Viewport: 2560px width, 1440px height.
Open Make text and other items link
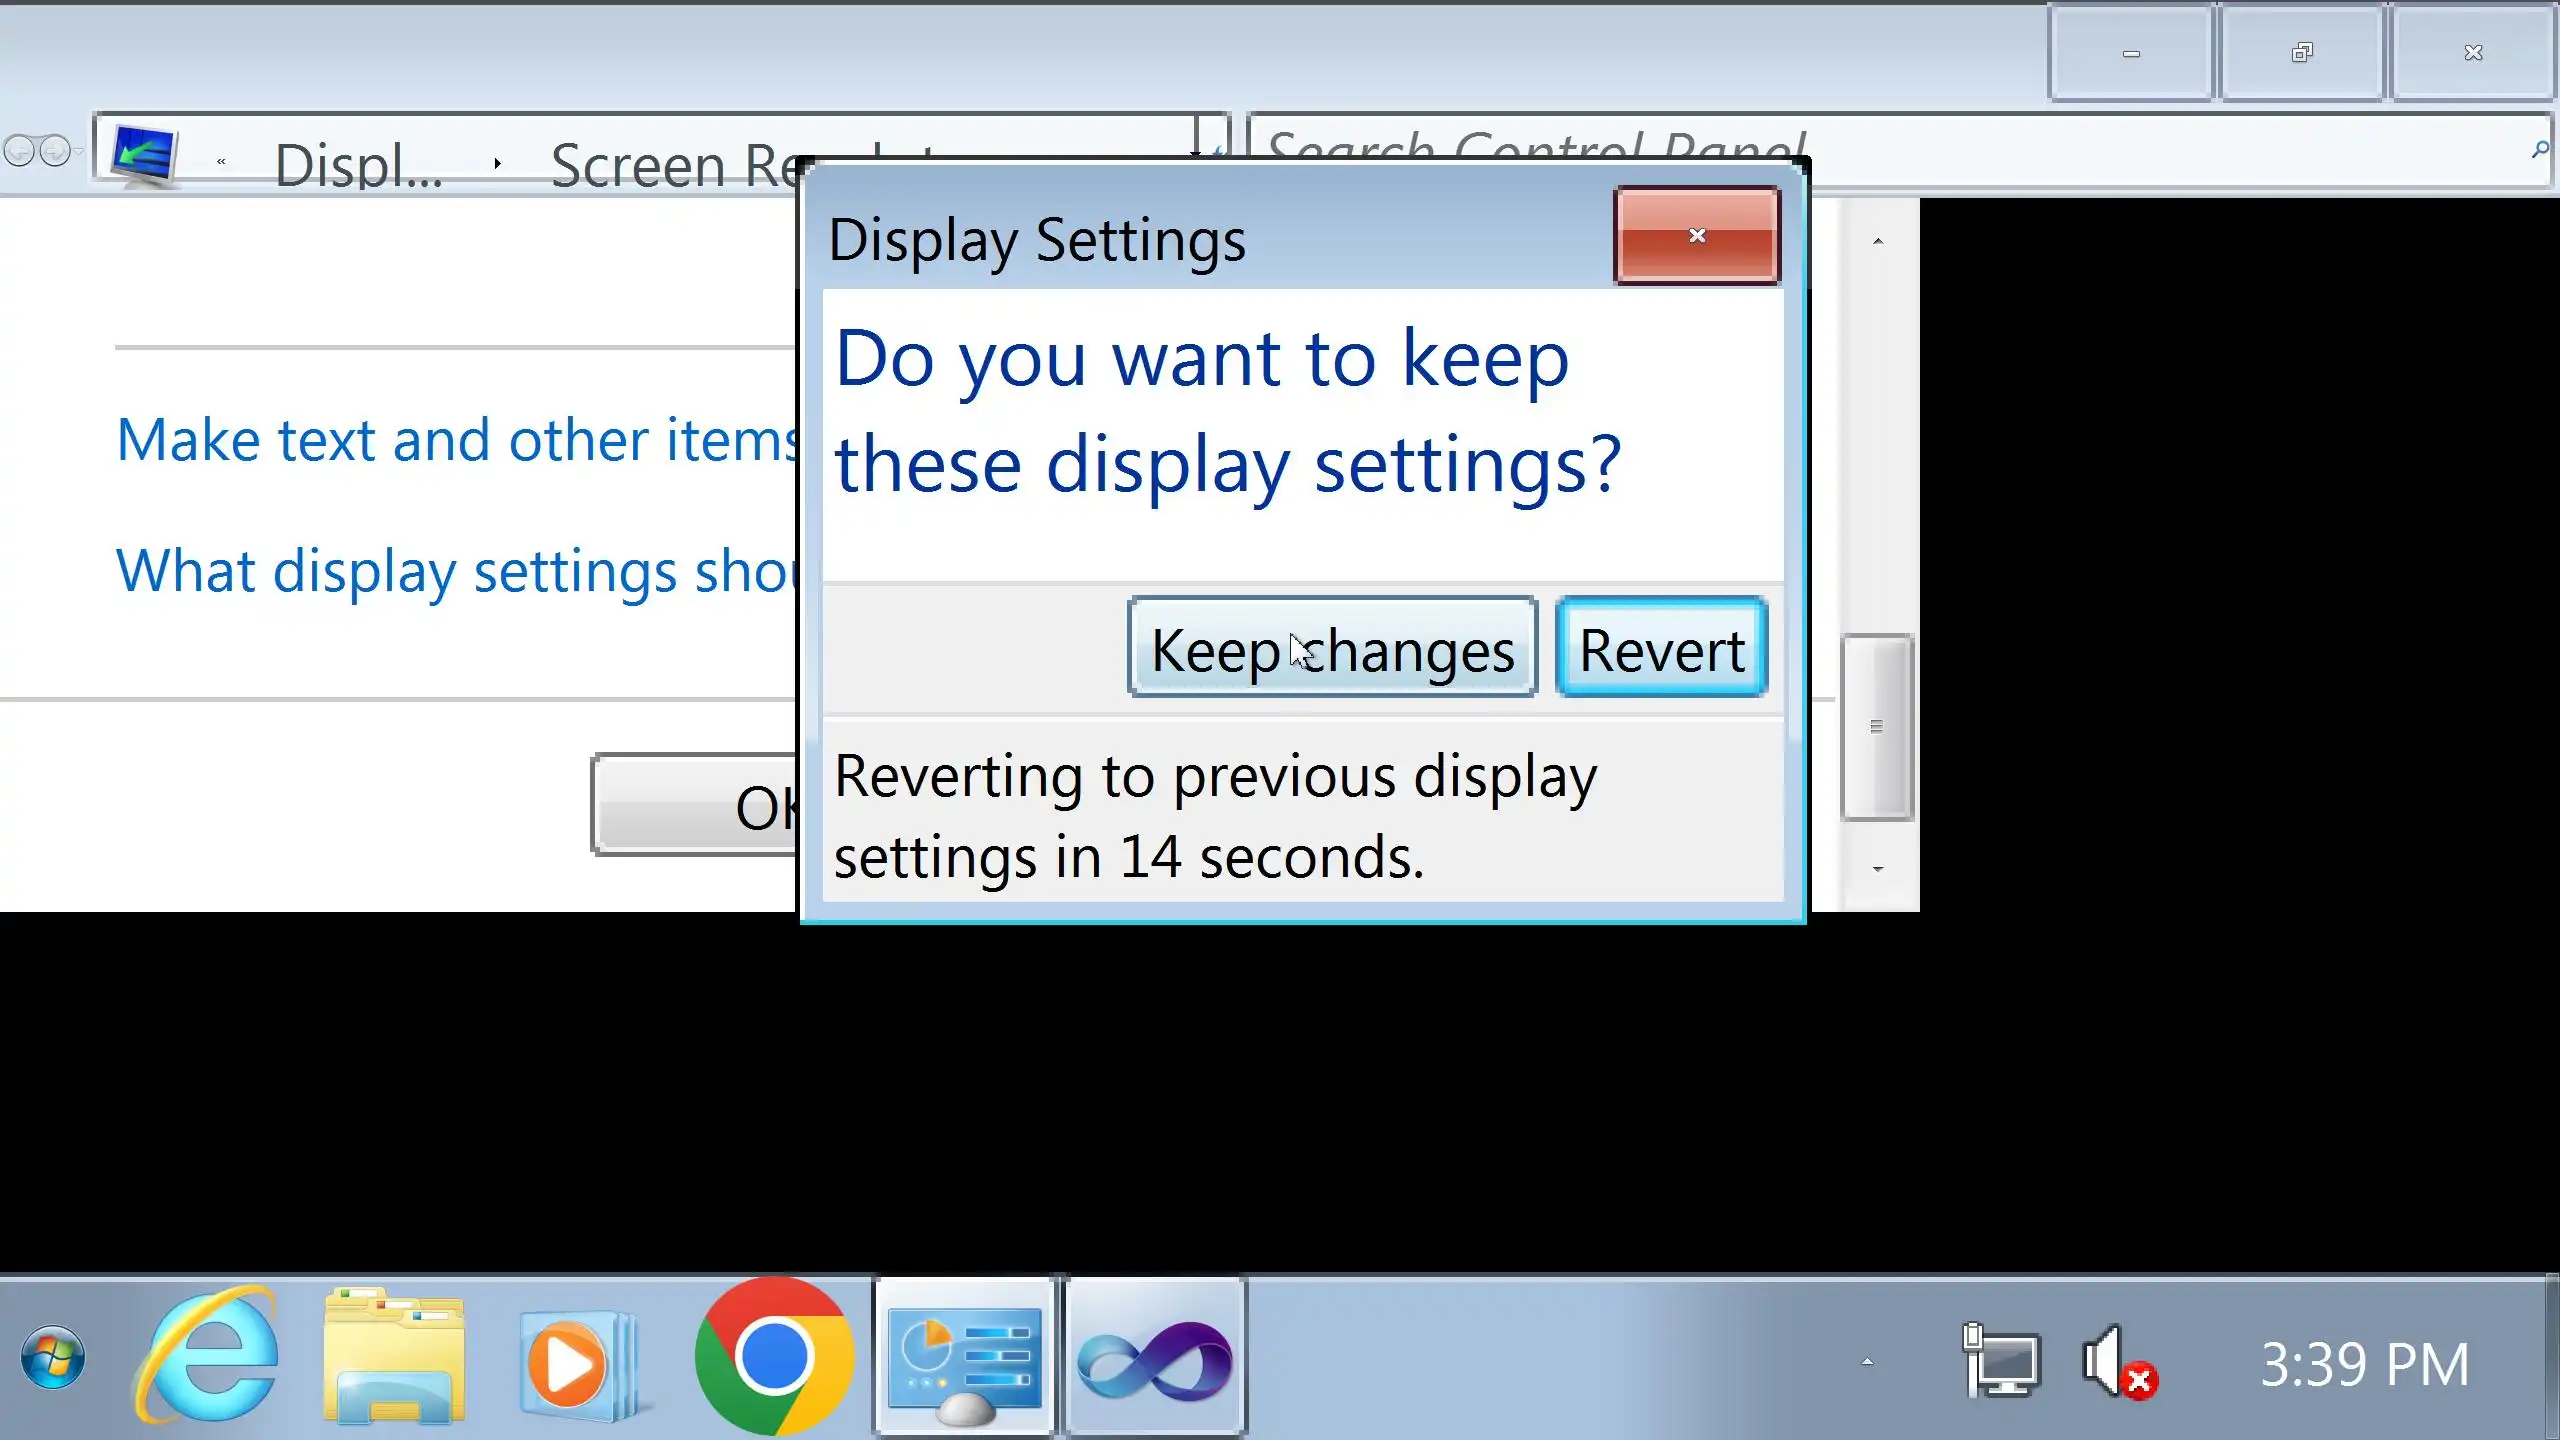(456, 440)
